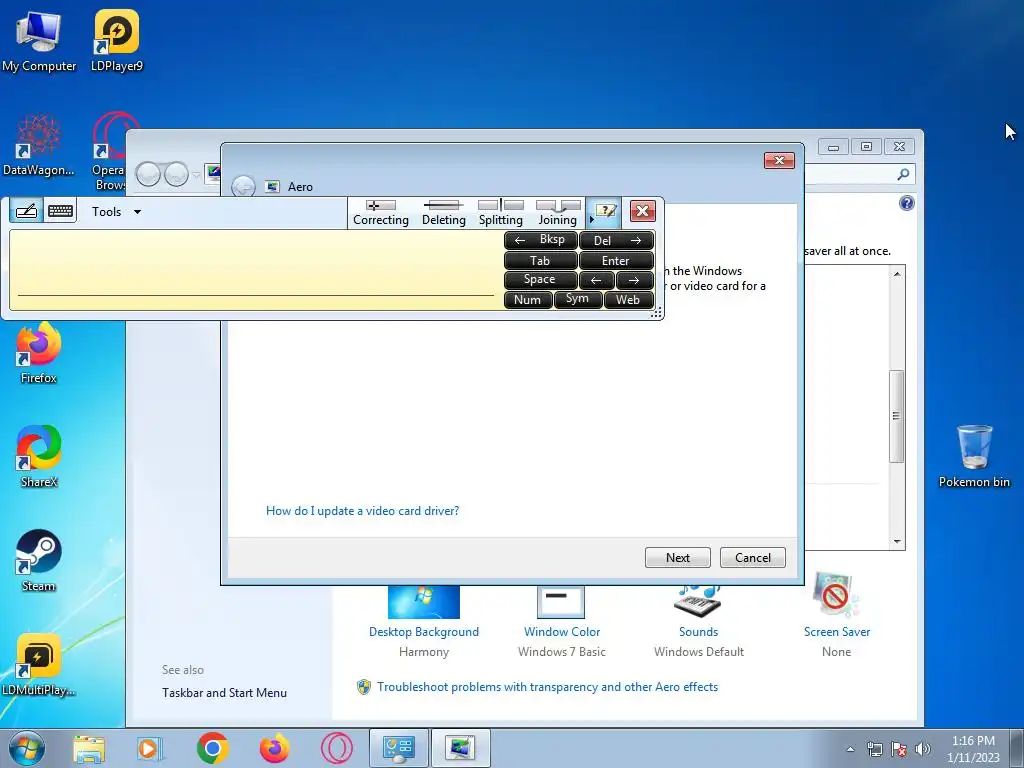This screenshot has width=1024, height=768.
Task: Show the Correcting gesture demo
Action: click(x=381, y=213)
